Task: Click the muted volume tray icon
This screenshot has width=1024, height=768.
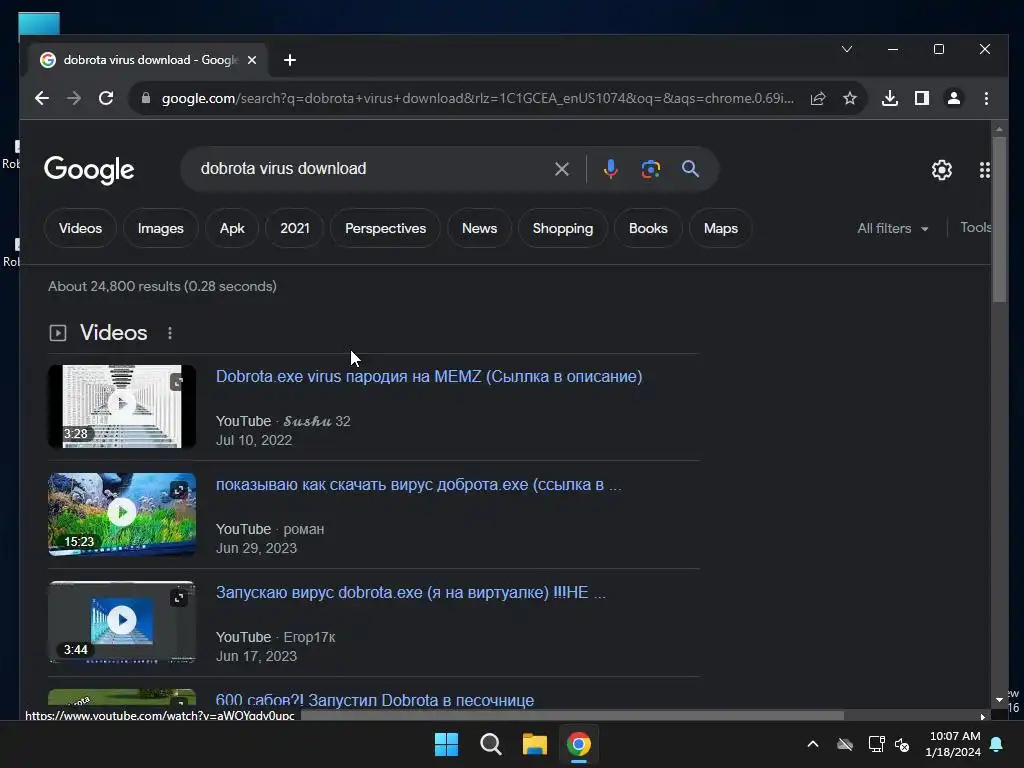Action: tap(903, 744)
